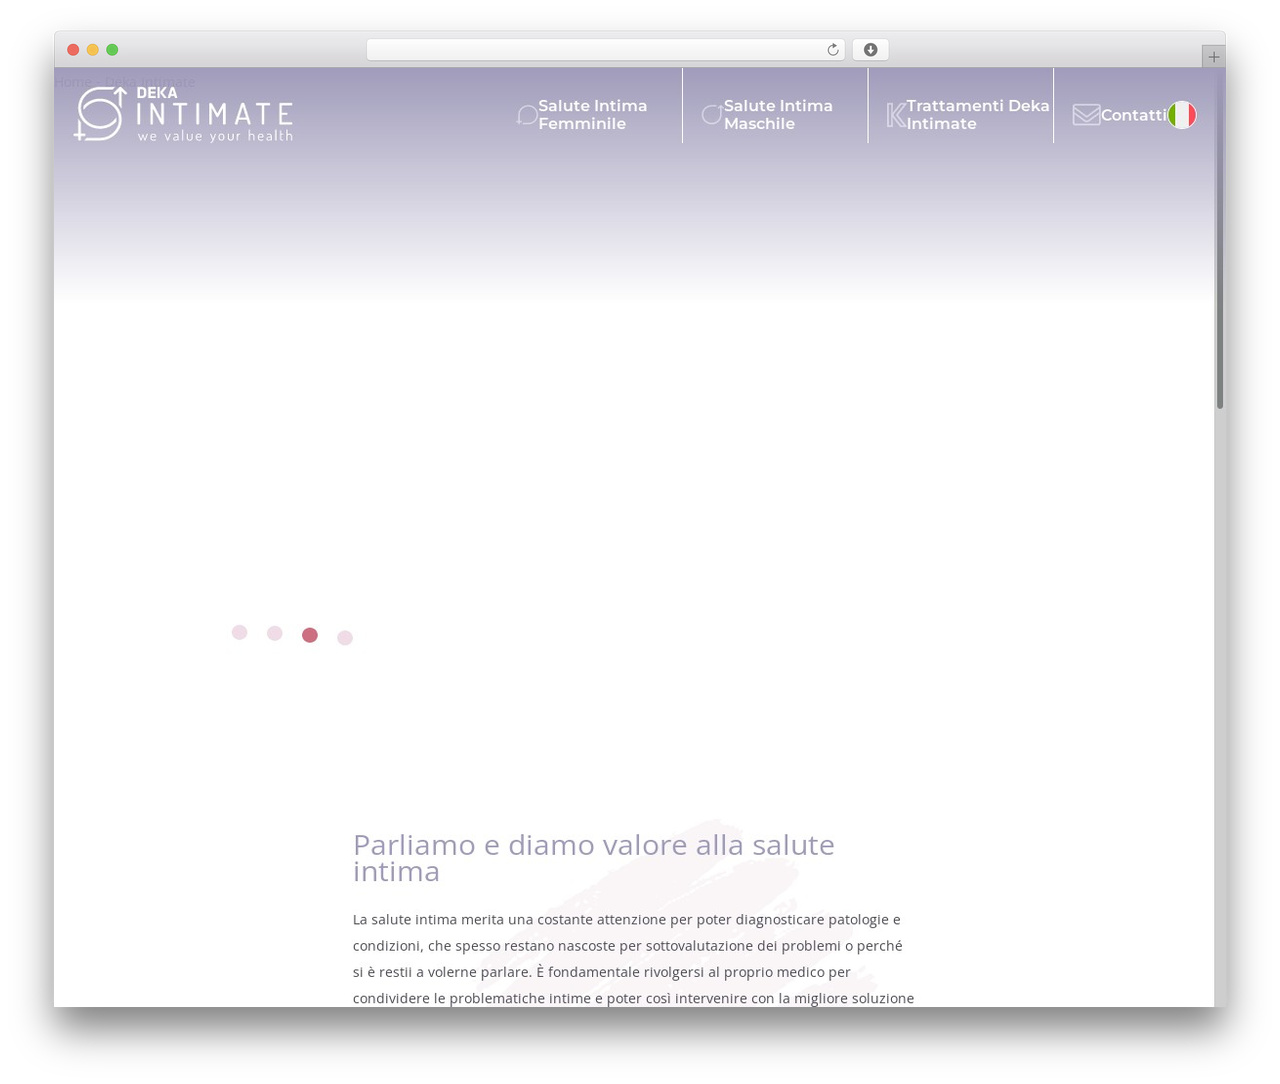Open the Salute Intima Maschile menu
The height and width of the screenshot is (1084, 1280).
778,115
